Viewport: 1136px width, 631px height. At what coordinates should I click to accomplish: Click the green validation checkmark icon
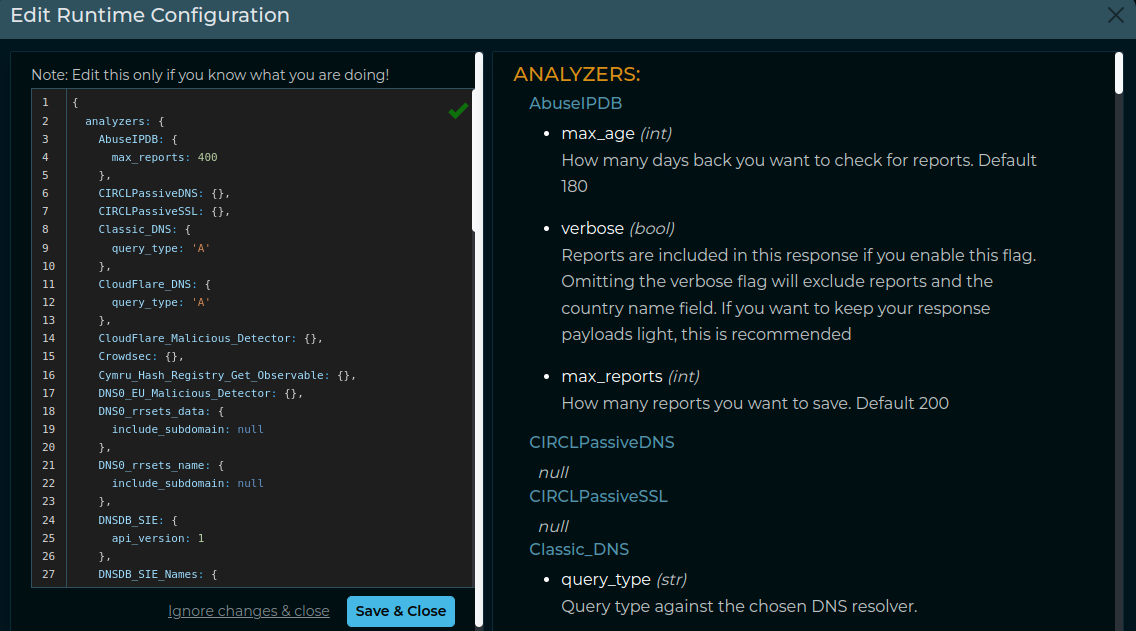point(458,111)
